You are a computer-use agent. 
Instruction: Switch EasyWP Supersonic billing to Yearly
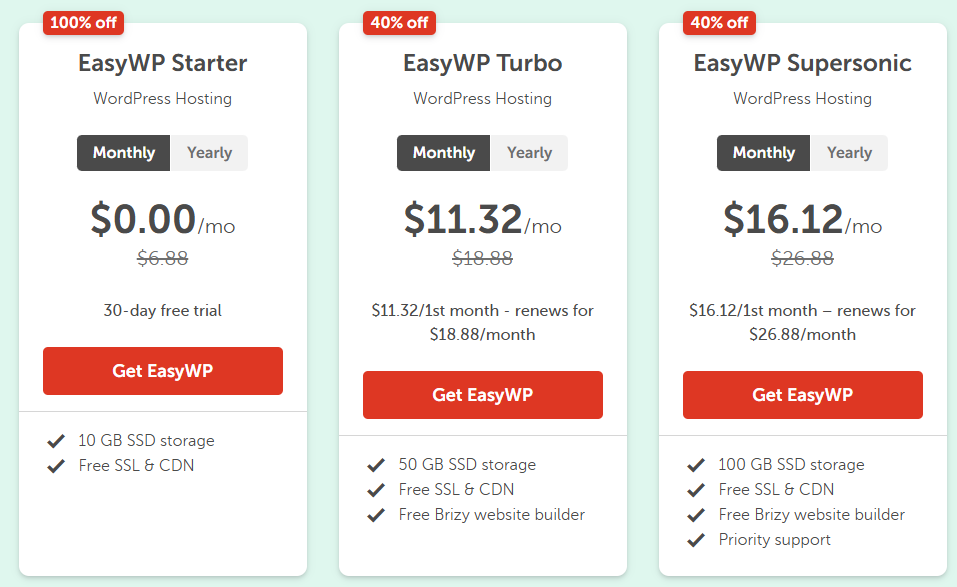[849, 153]
